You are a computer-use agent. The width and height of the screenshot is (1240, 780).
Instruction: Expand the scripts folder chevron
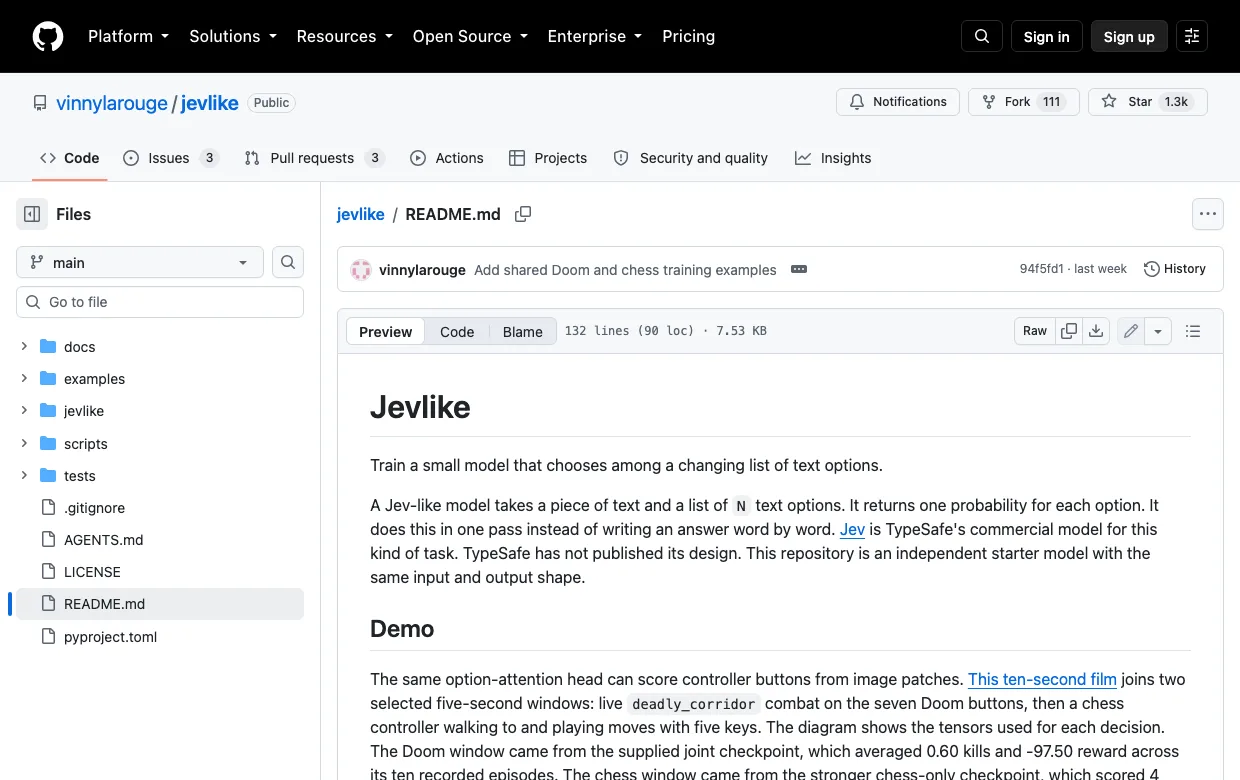pos(24,444)
